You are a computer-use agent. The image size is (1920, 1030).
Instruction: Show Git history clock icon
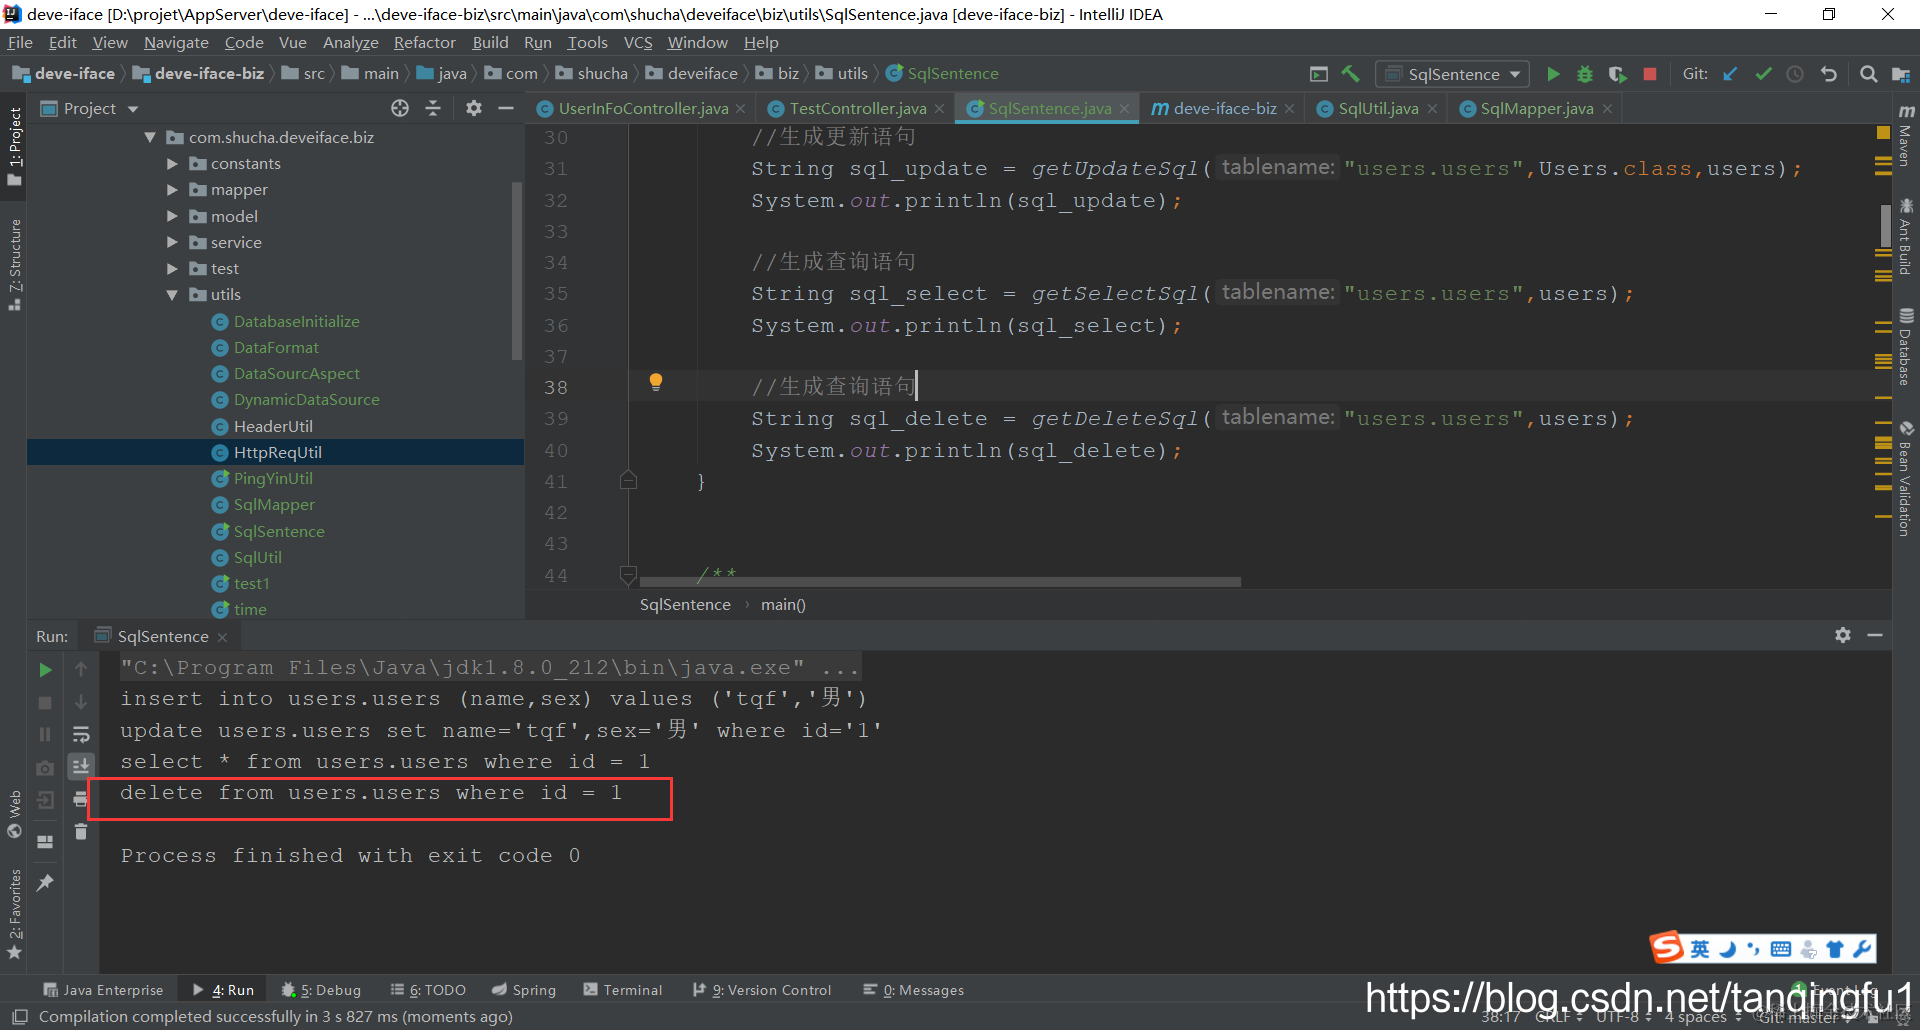pyautogui.click(x=1795, y=74)
